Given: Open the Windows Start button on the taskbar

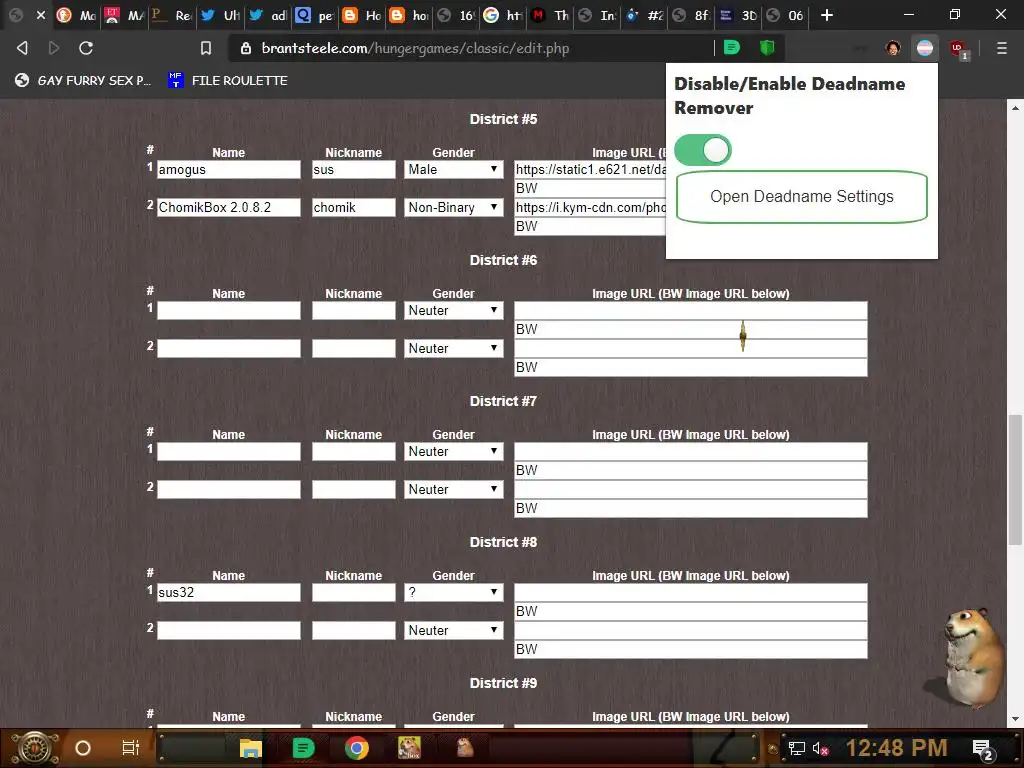Looking at the screenshot, I should coord(34,748).
